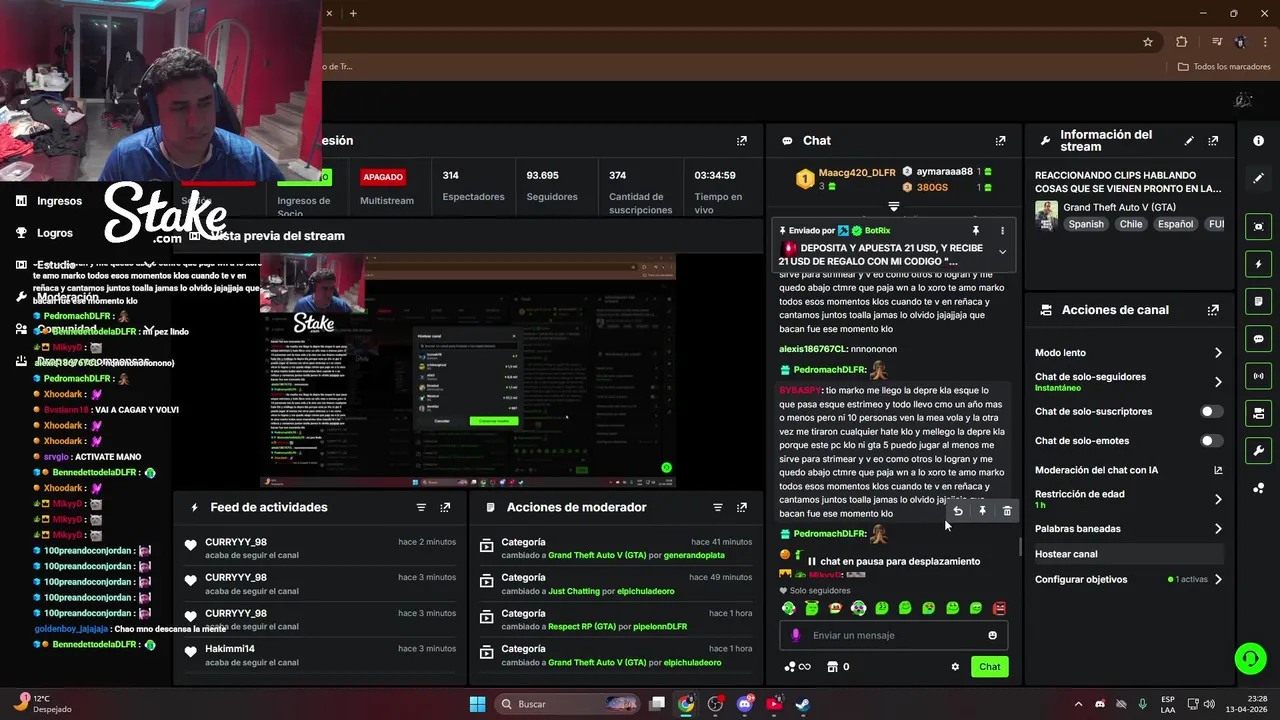
Task: Click the stream preview video thumbnail
Action: coord(468,371)
